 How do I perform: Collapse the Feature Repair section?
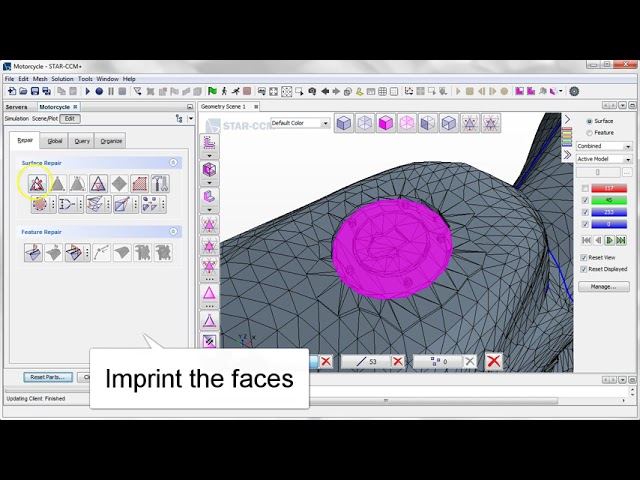(x=173, y=231)
